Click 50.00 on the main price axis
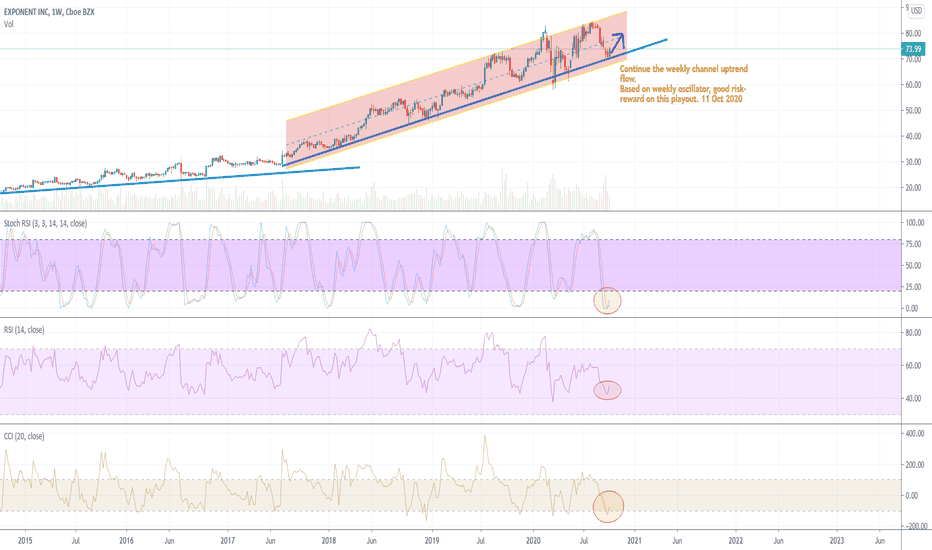 913,111
